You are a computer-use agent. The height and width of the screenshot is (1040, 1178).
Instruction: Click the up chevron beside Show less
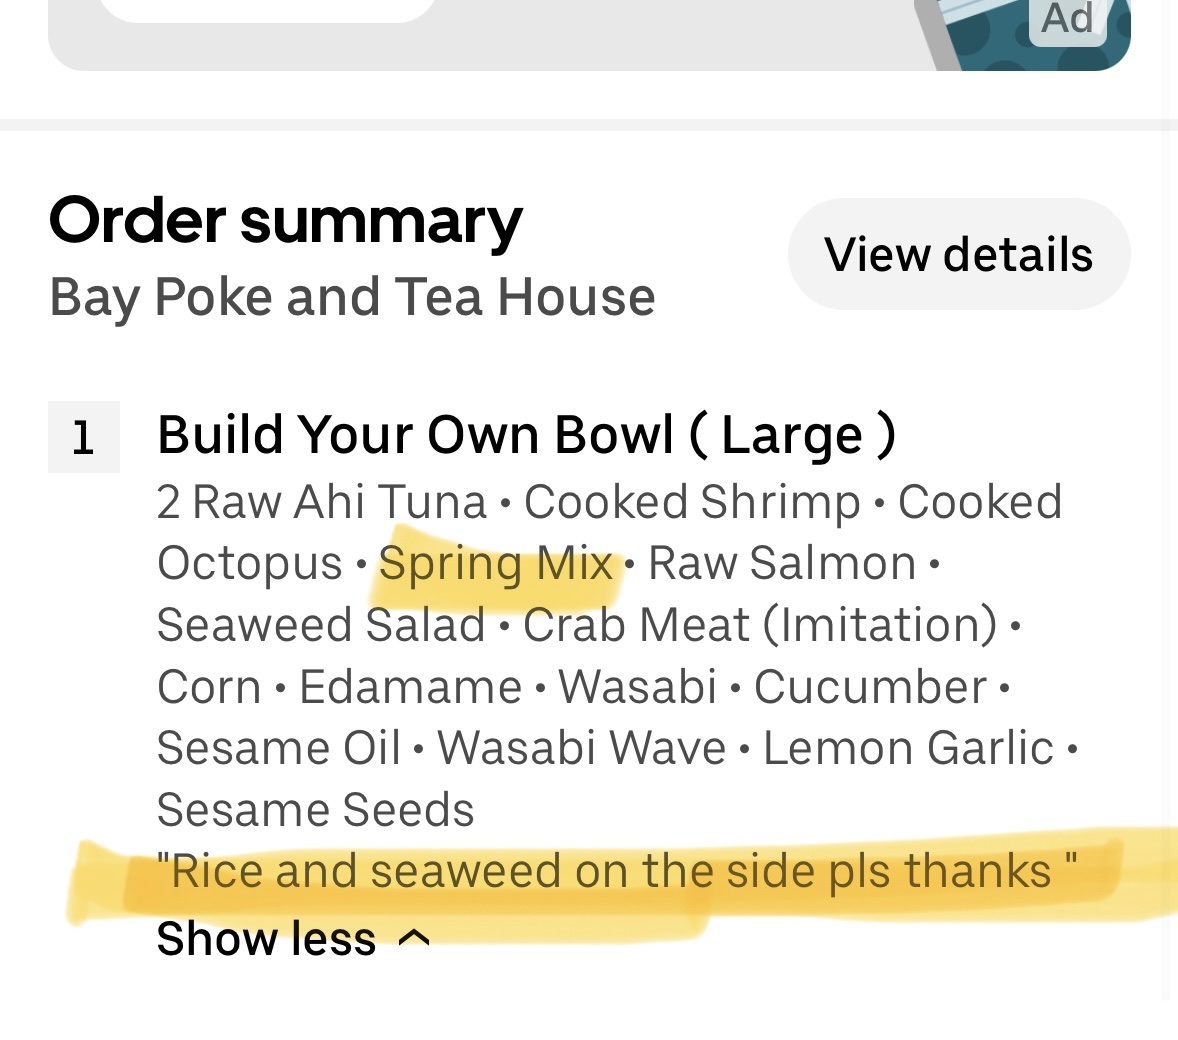(x=414, y=938)
